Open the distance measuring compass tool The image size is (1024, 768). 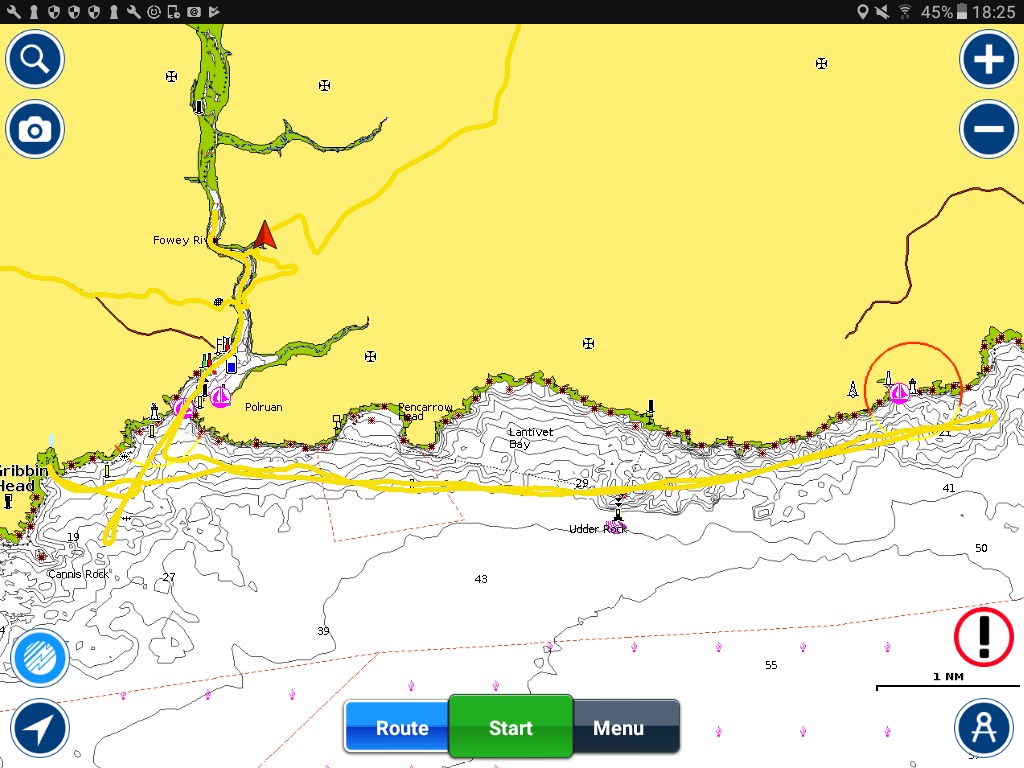983,728
